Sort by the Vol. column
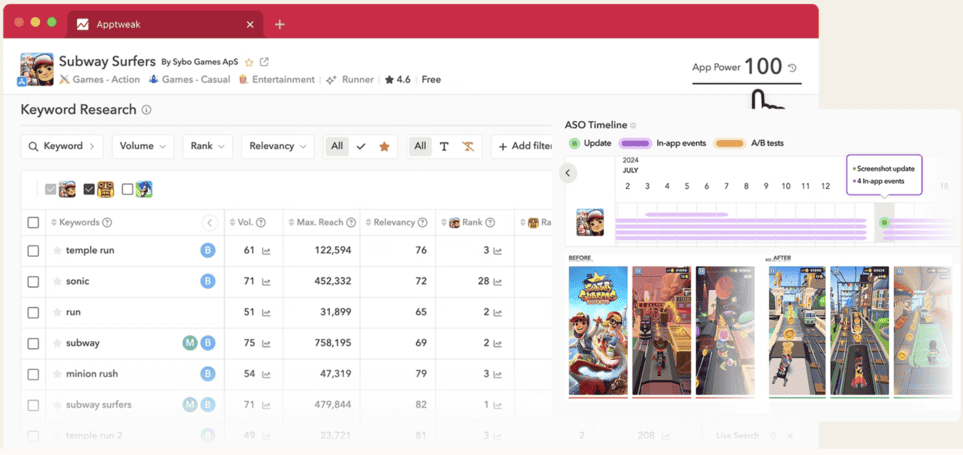Image resolution: width=963 pixels, height=455 pixels. (232, 222)
